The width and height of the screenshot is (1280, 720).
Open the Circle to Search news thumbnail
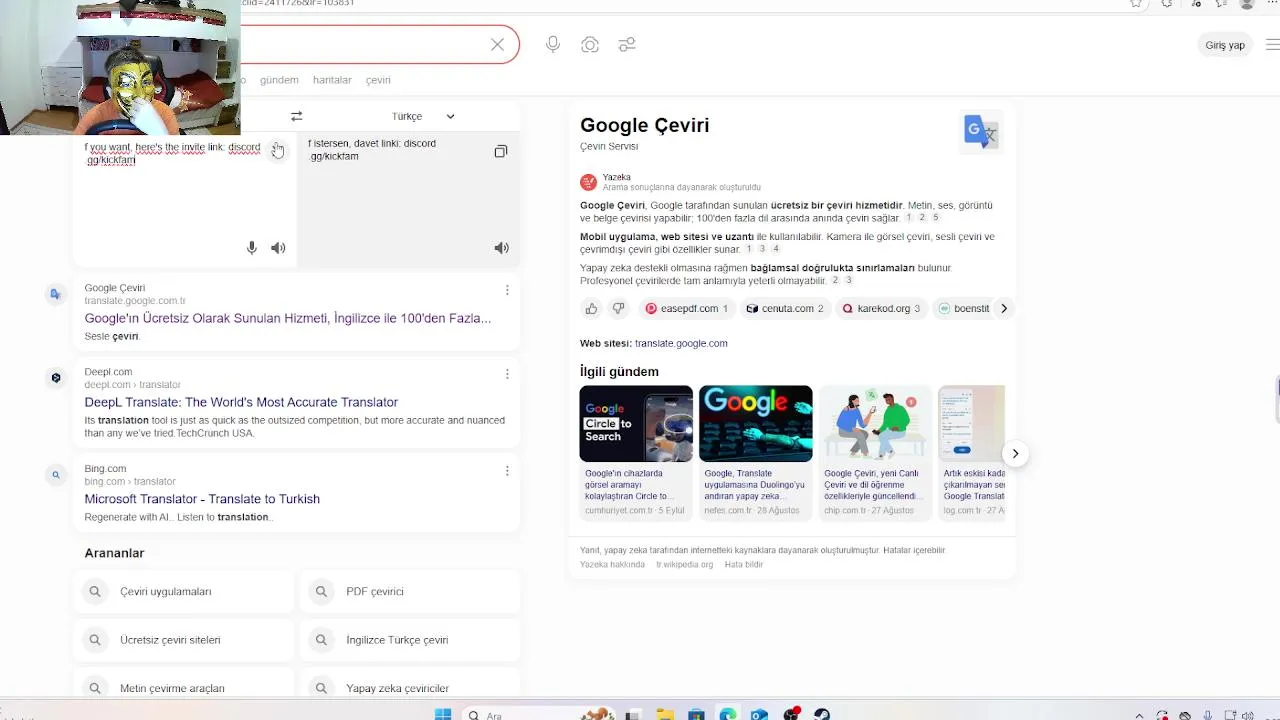636,424
